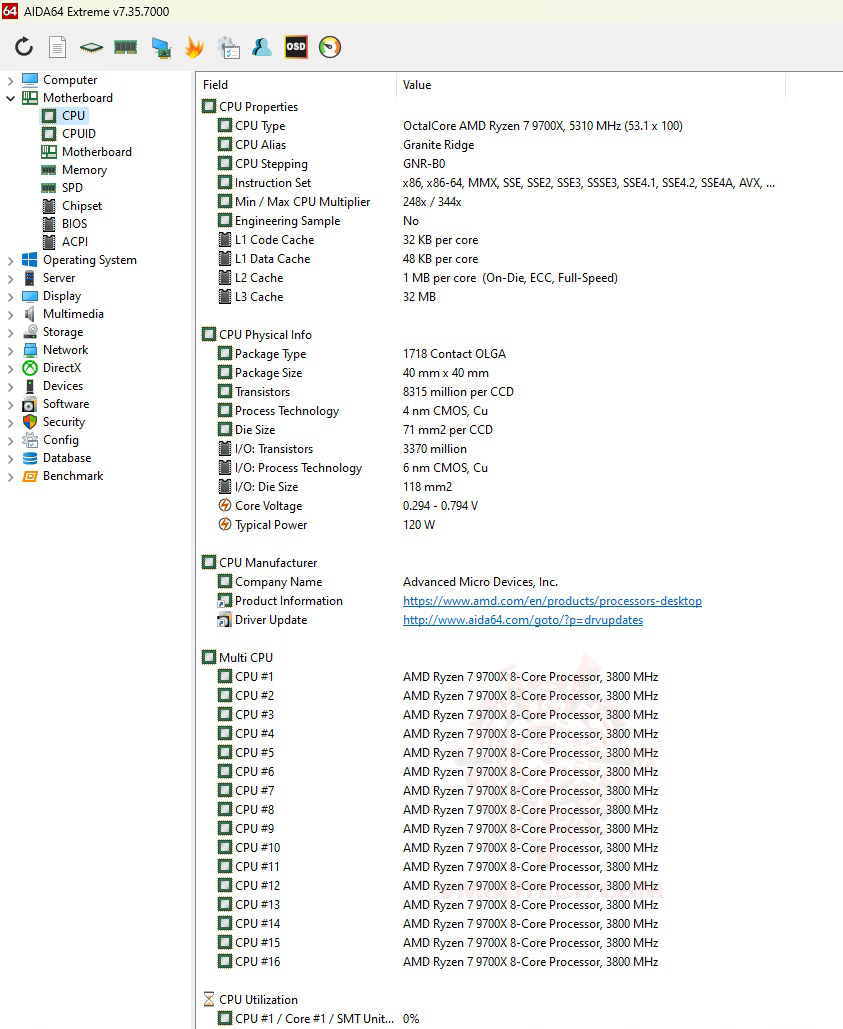Expand the Display tree node
843x1029 pixels.
pos(10,297)
